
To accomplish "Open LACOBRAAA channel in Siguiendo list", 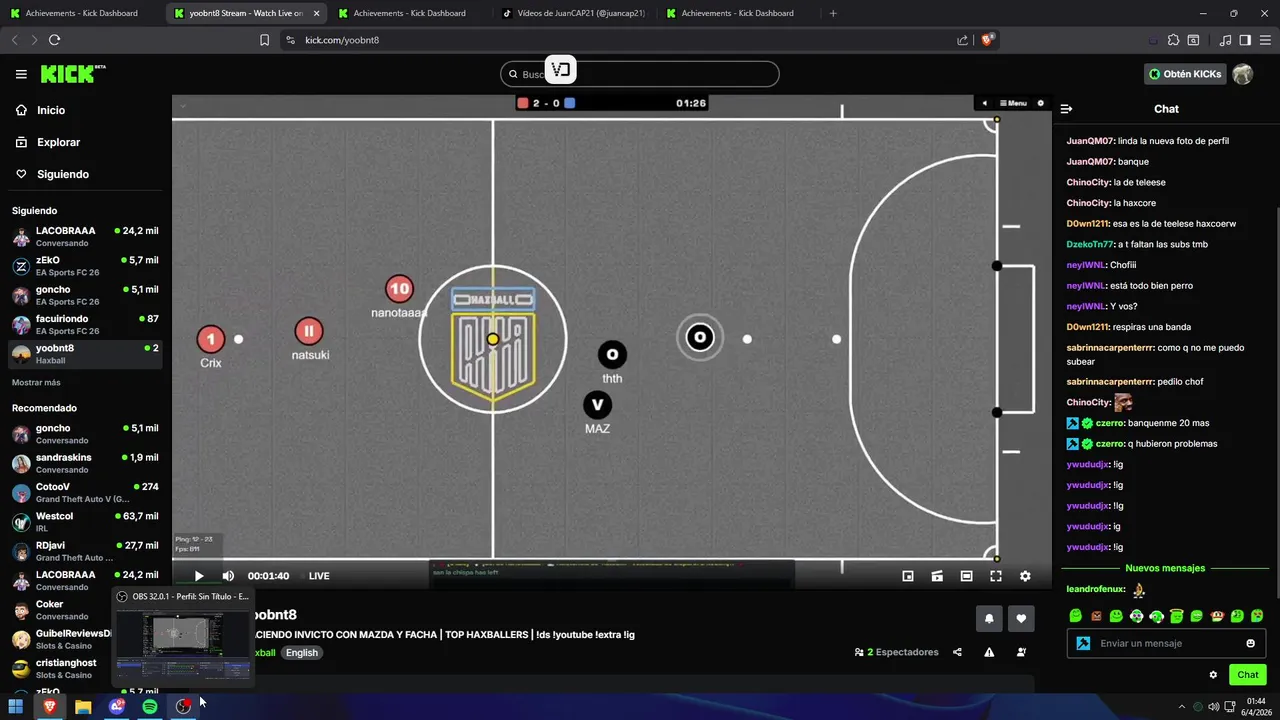I will tap(86, 237).
